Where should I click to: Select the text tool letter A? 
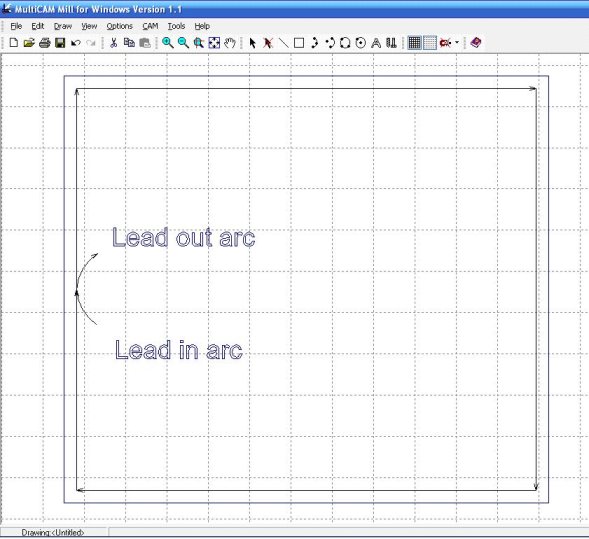tap(376, 43)
